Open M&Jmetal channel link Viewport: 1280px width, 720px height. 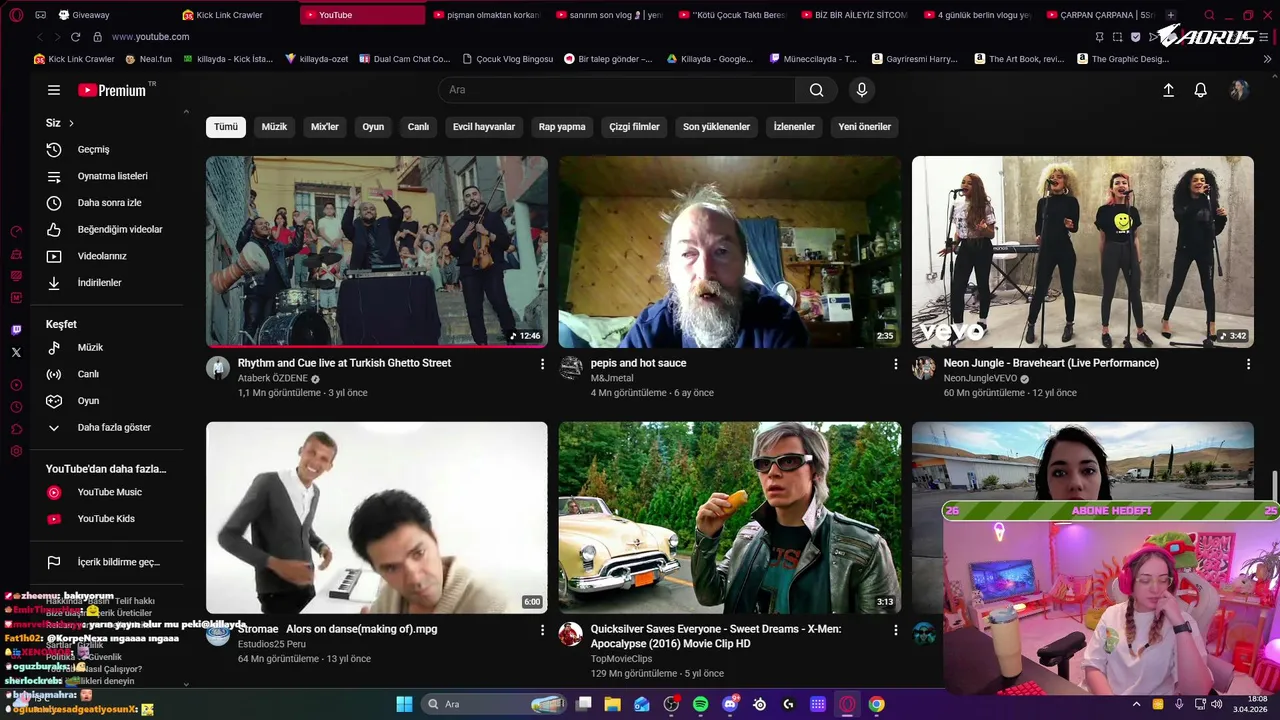(612, 379)
